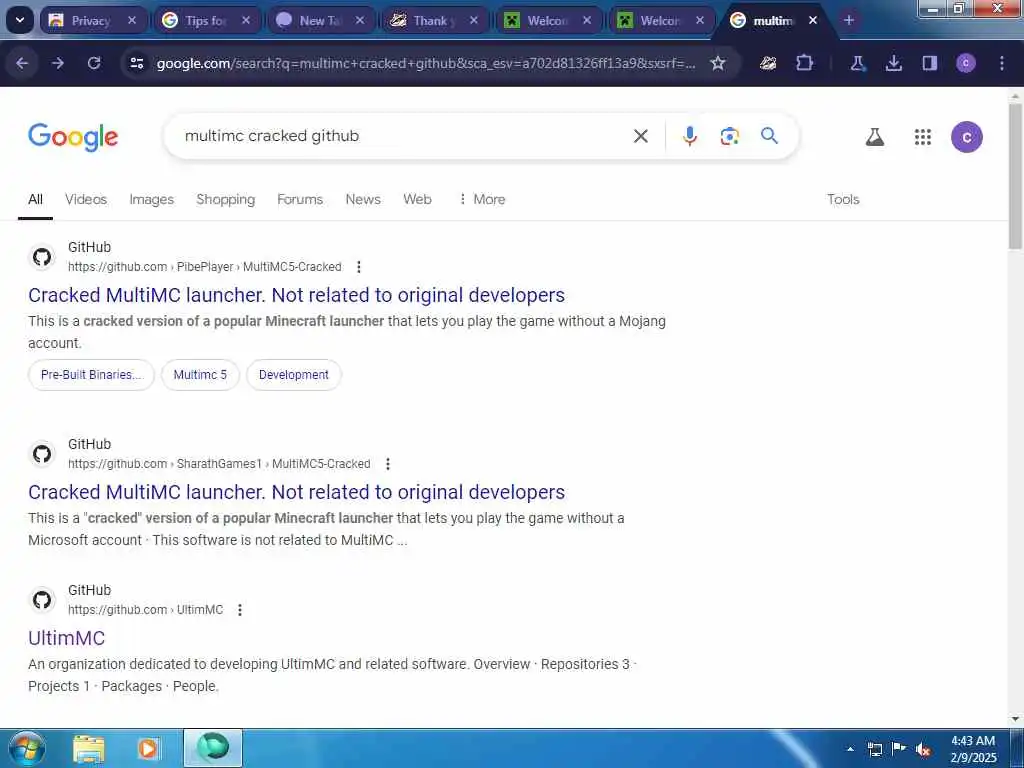Bookmark this page with the star

pos(718,63)
